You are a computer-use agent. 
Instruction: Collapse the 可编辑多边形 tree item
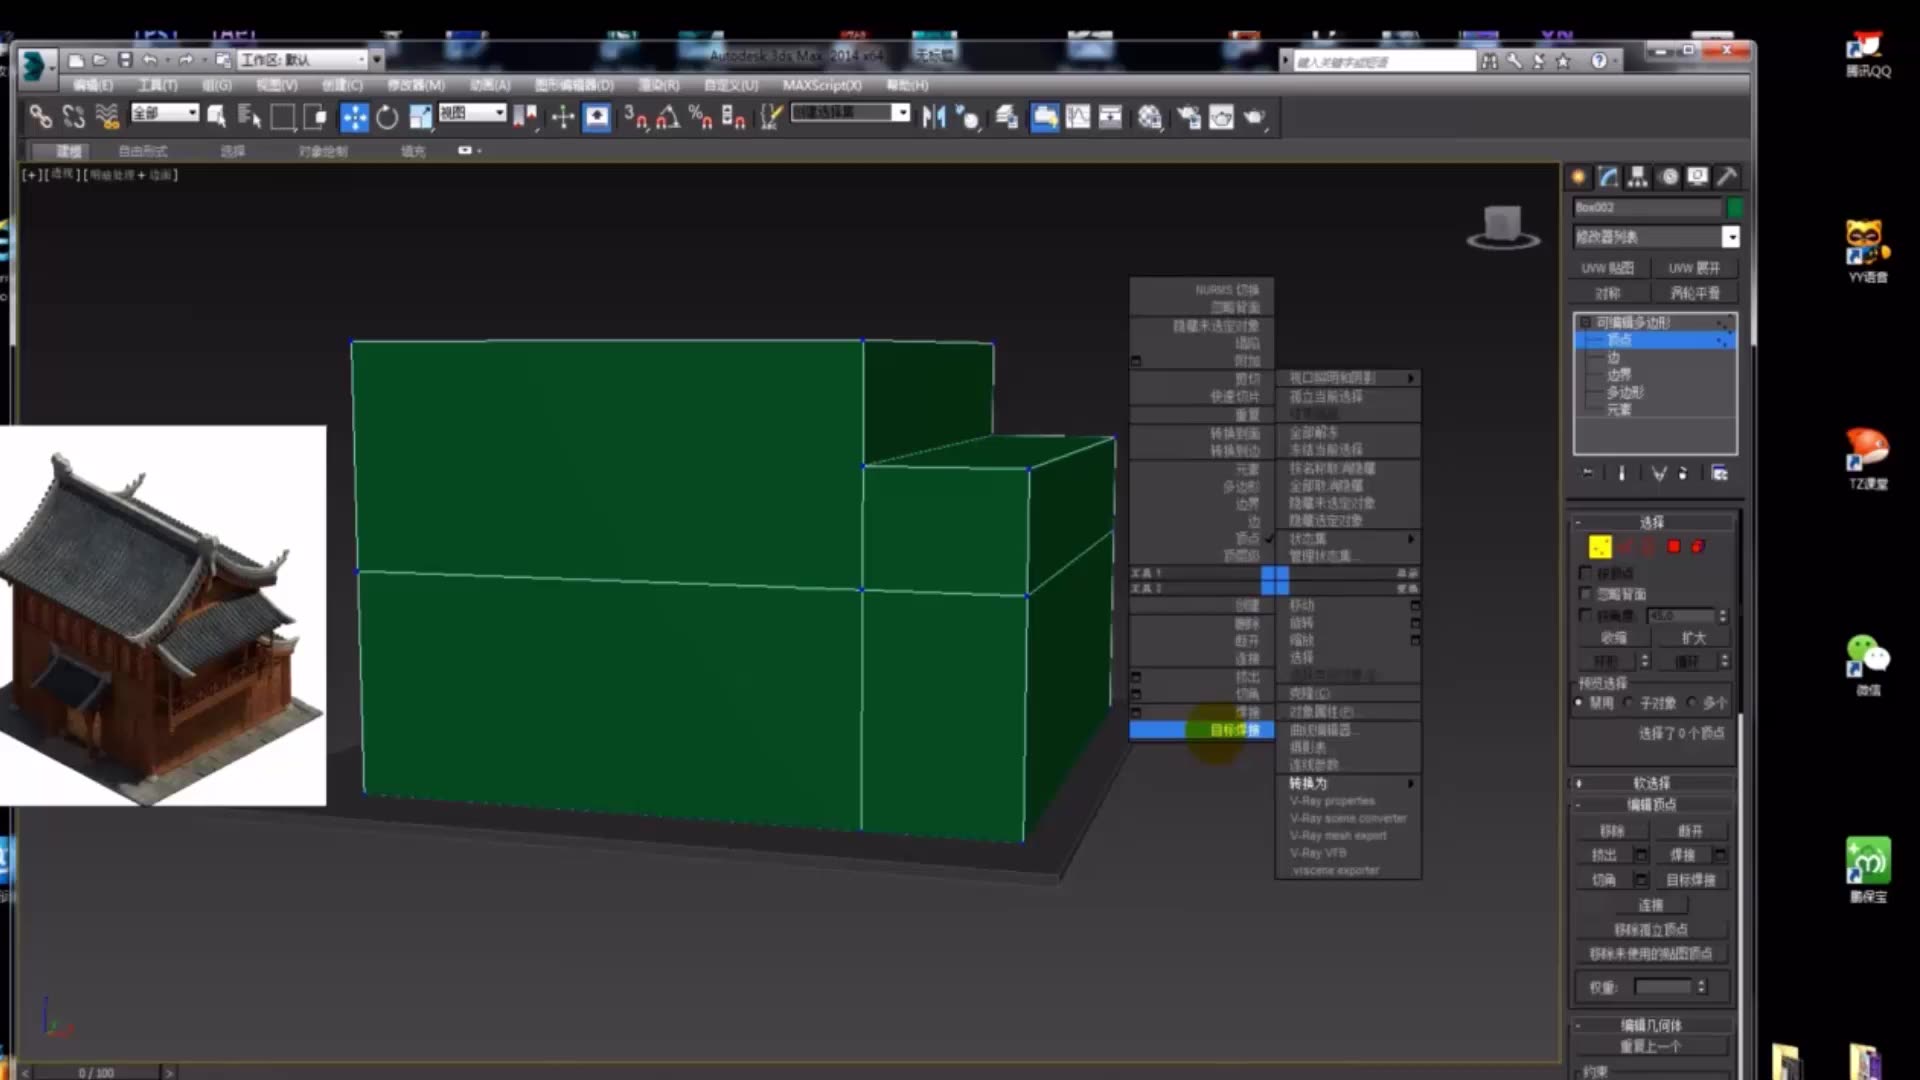(x=1585, y=322)
